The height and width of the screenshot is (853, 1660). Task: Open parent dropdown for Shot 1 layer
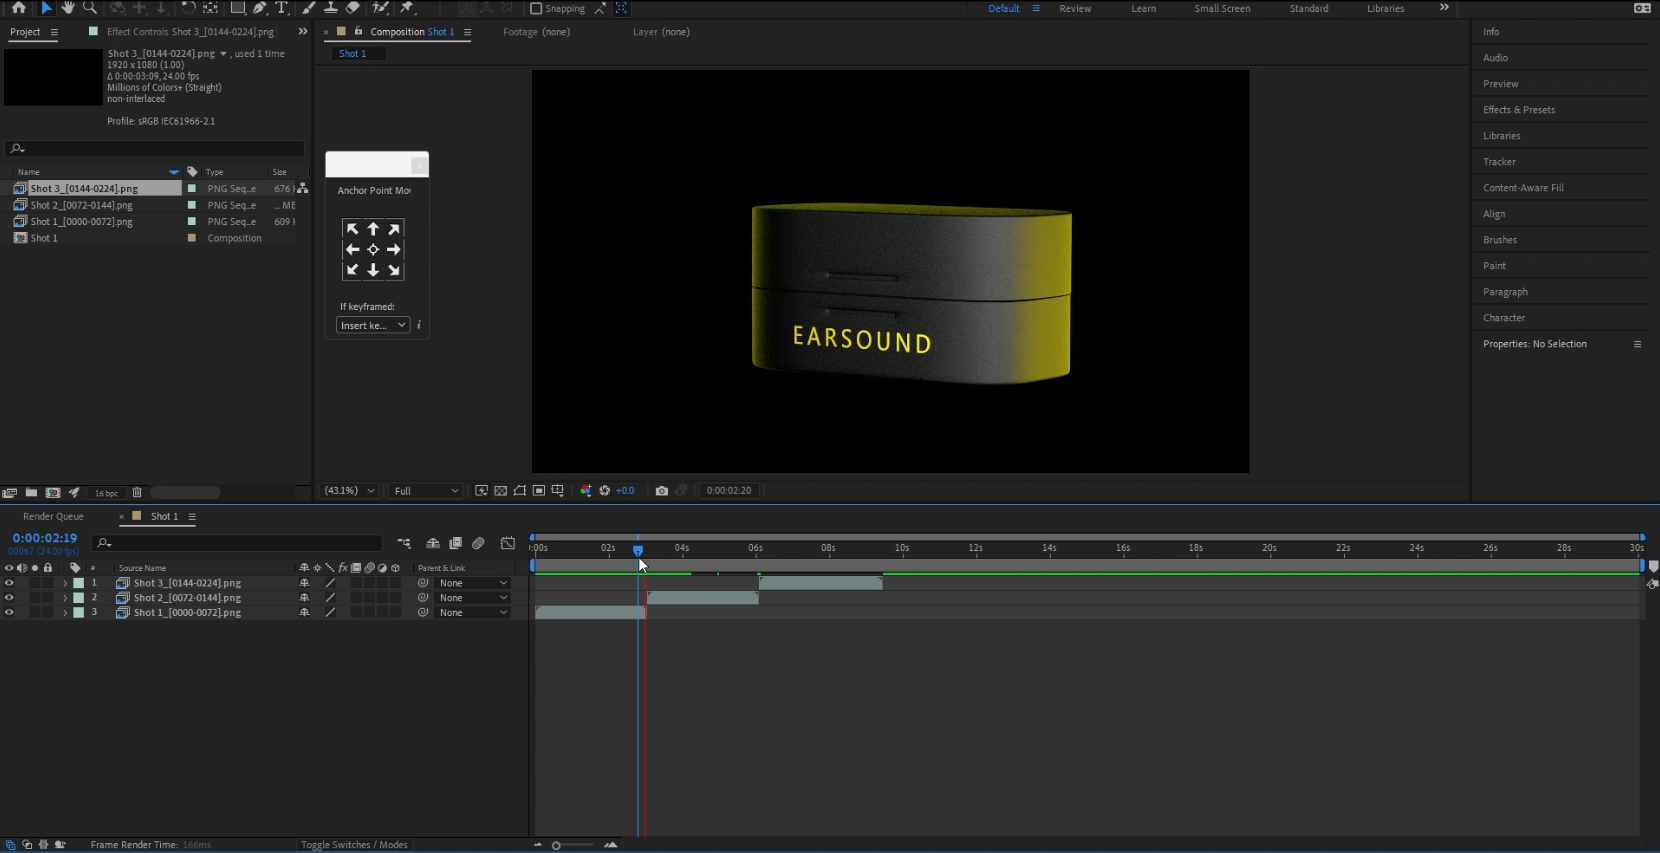[x=473, y=612]
